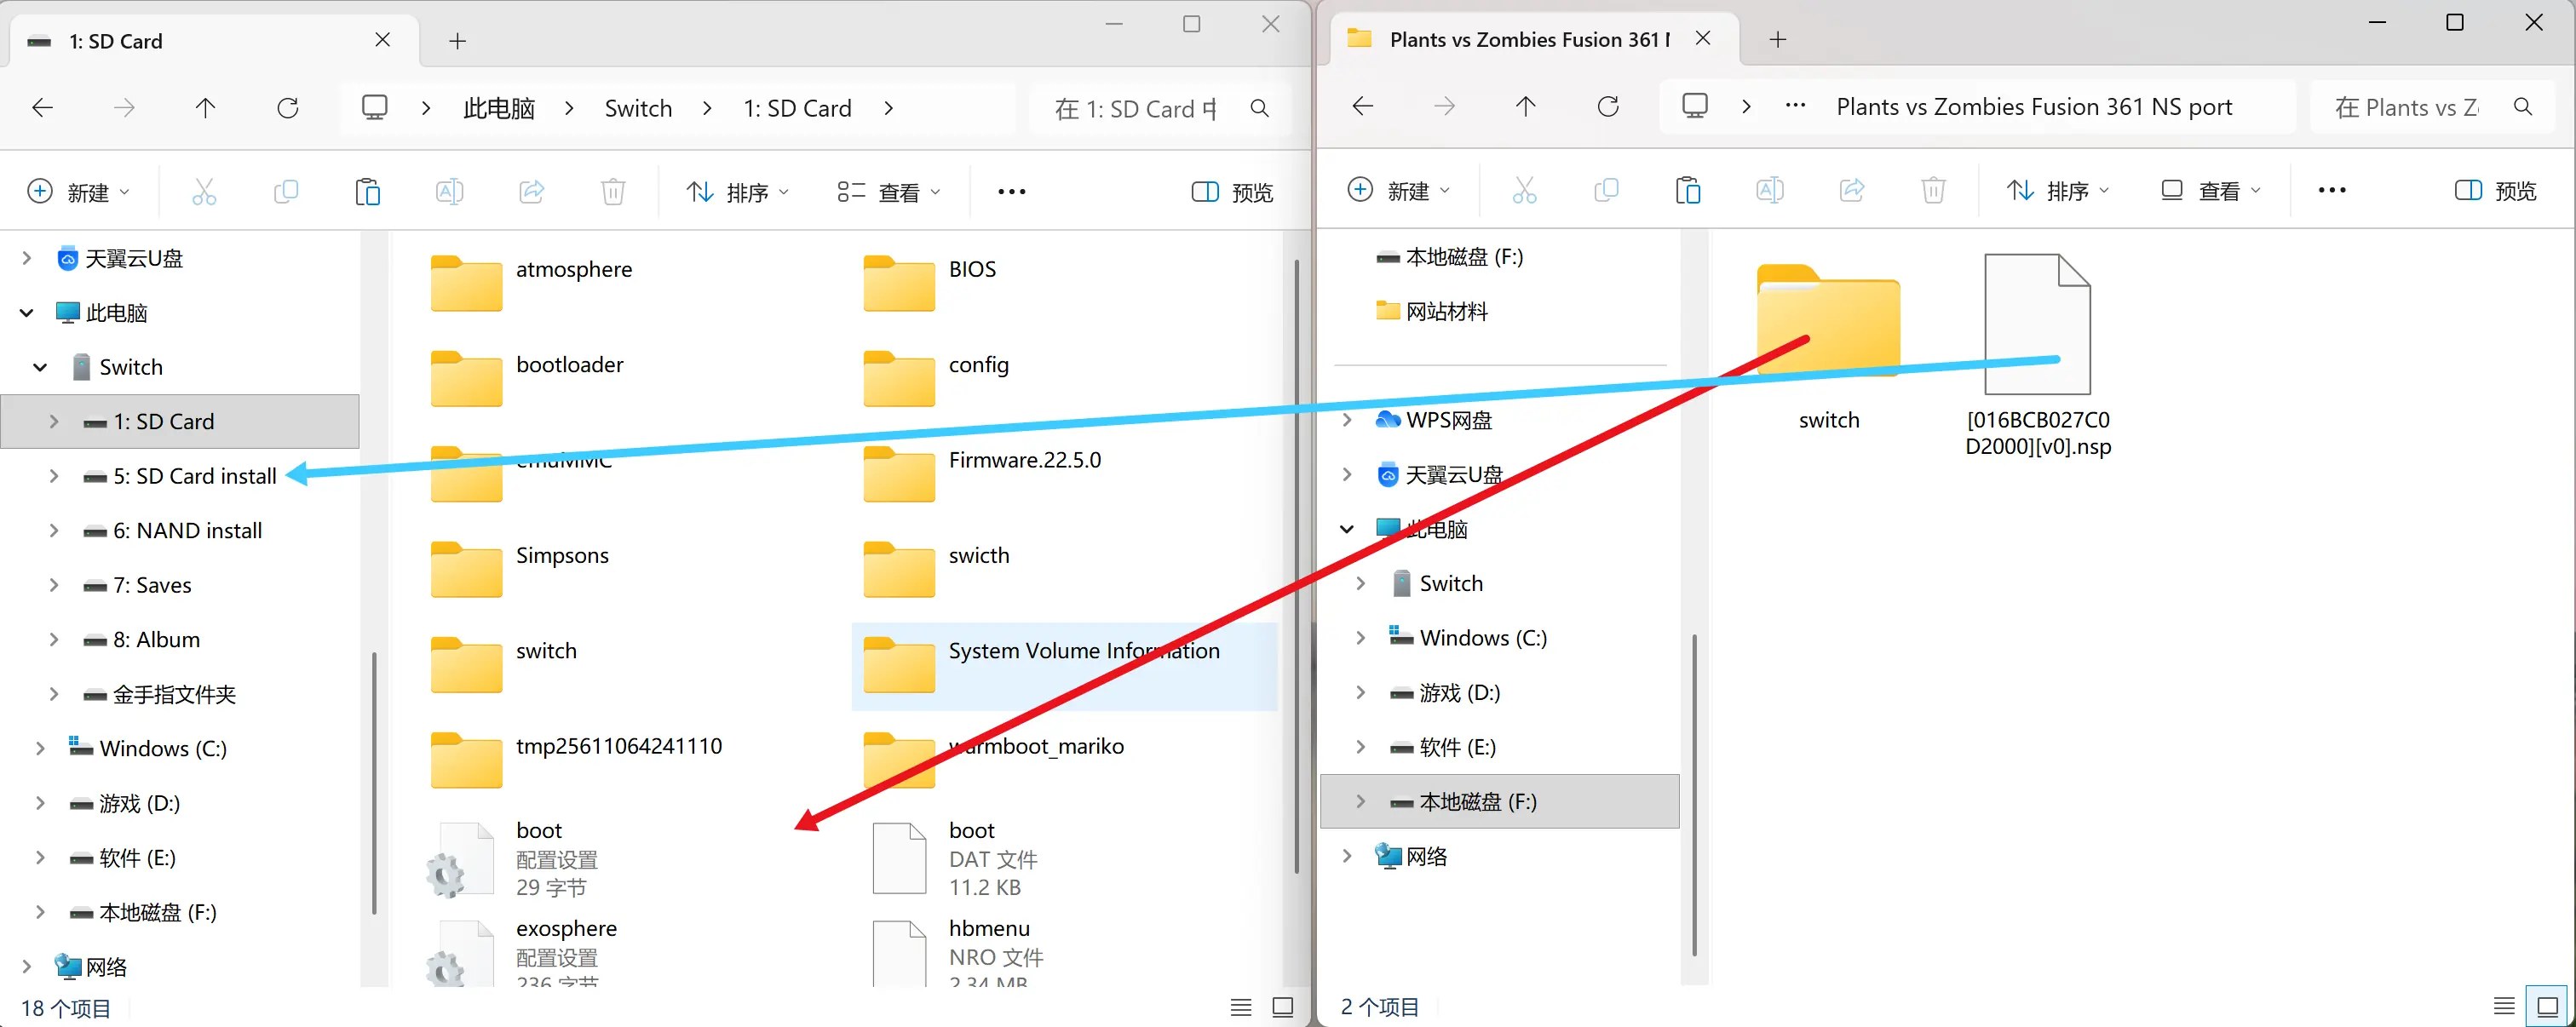The image size is (2576, 1027).
Task: Click delete trash icon in Plants vs Zombies window
Action: [1934, 190]
